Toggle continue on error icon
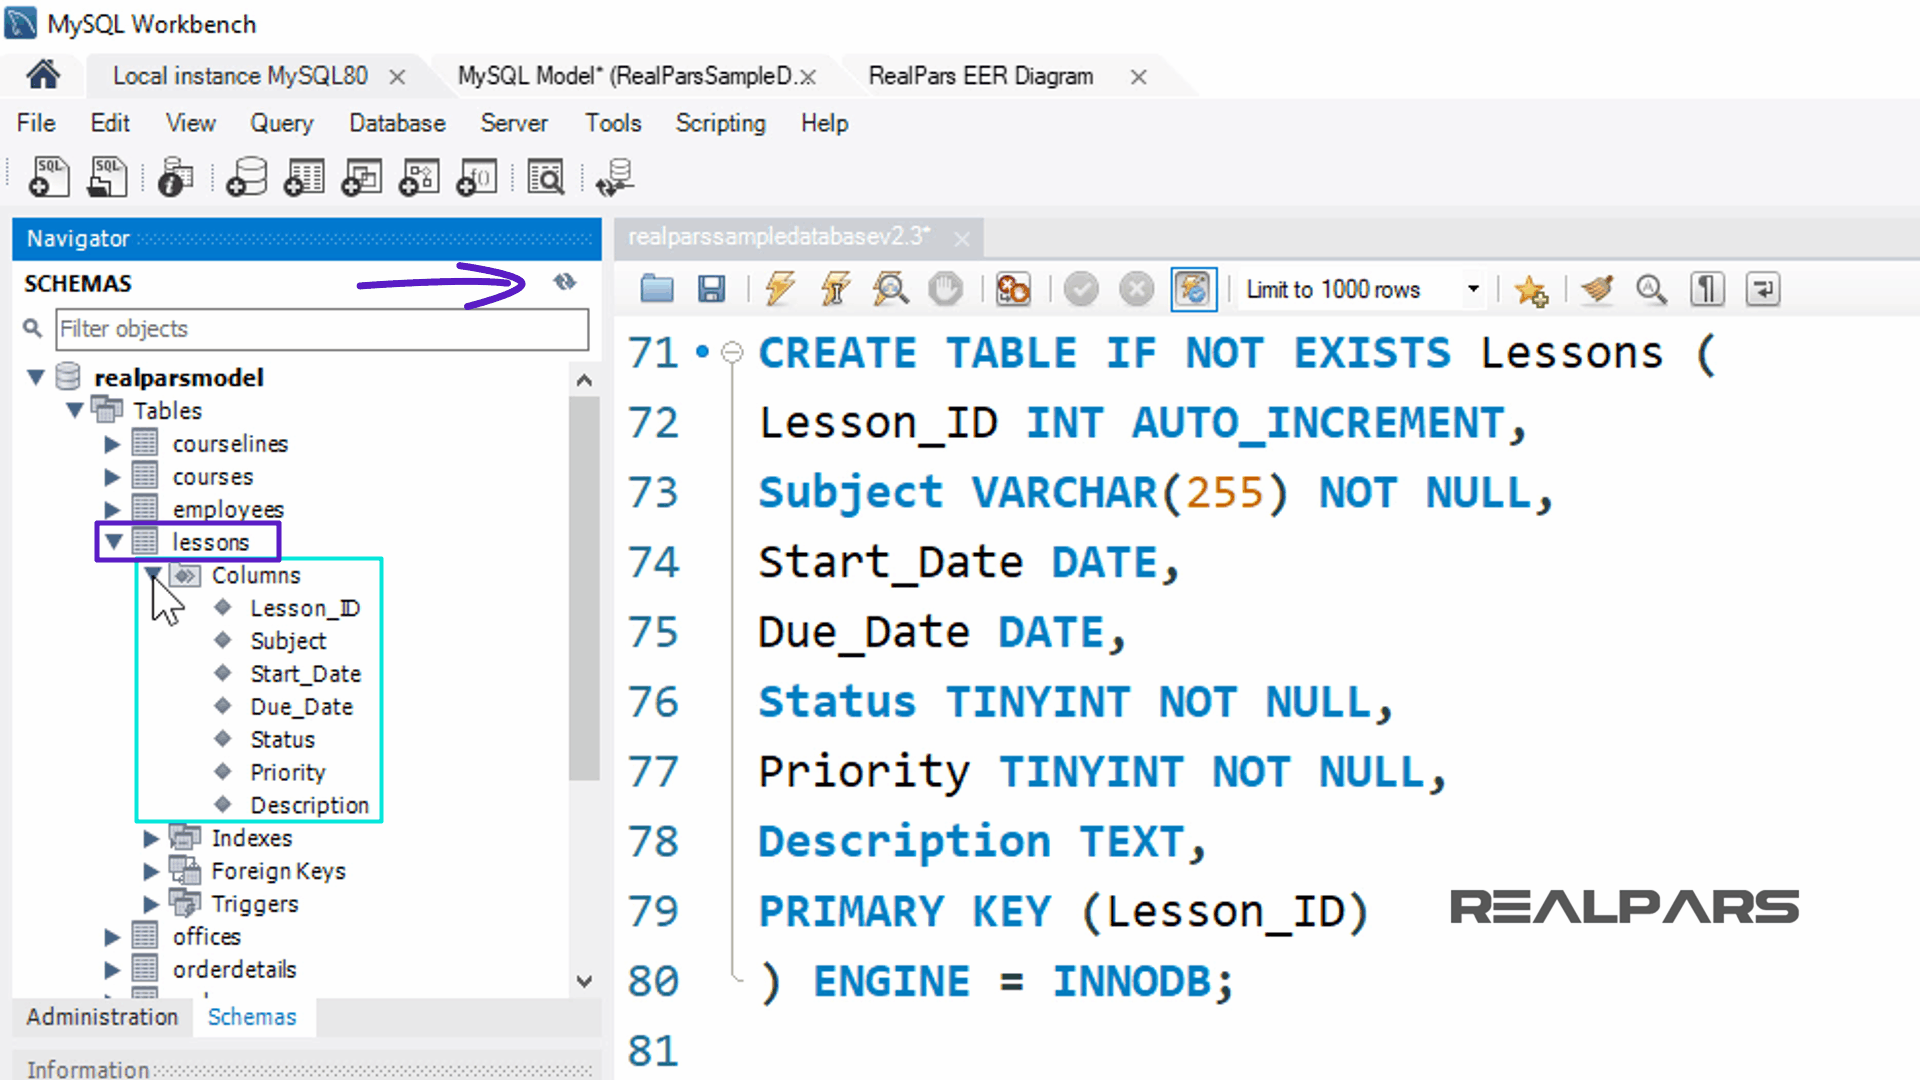Screen dimensions: 1920x1080 tap(1013, 290)
